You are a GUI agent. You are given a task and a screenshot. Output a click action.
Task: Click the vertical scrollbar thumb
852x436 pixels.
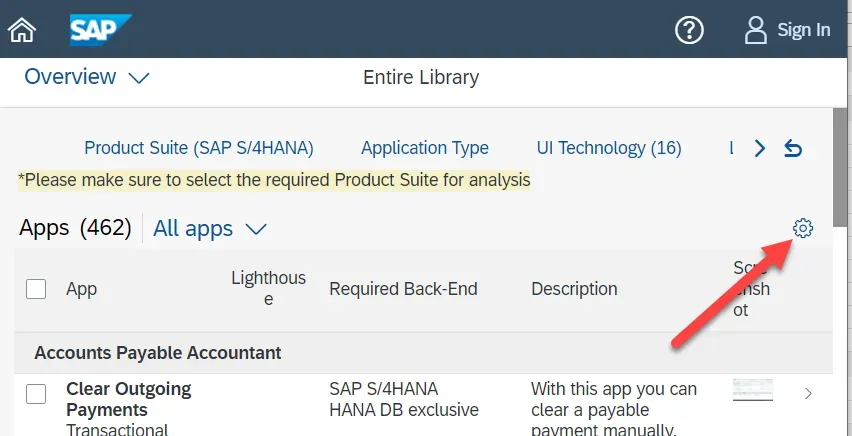[x=842, y=160]
